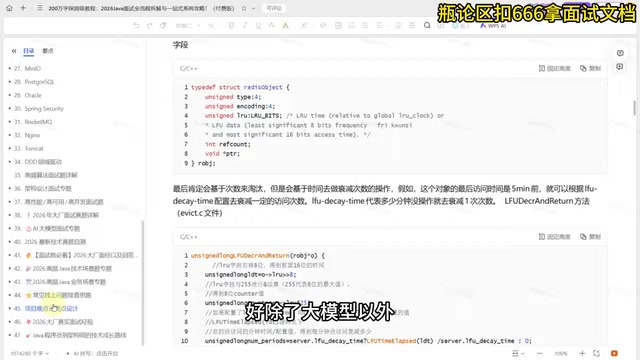The image size is (640, 360).
Task: Open the chevron dropdown next to the star
Action: 253,8
